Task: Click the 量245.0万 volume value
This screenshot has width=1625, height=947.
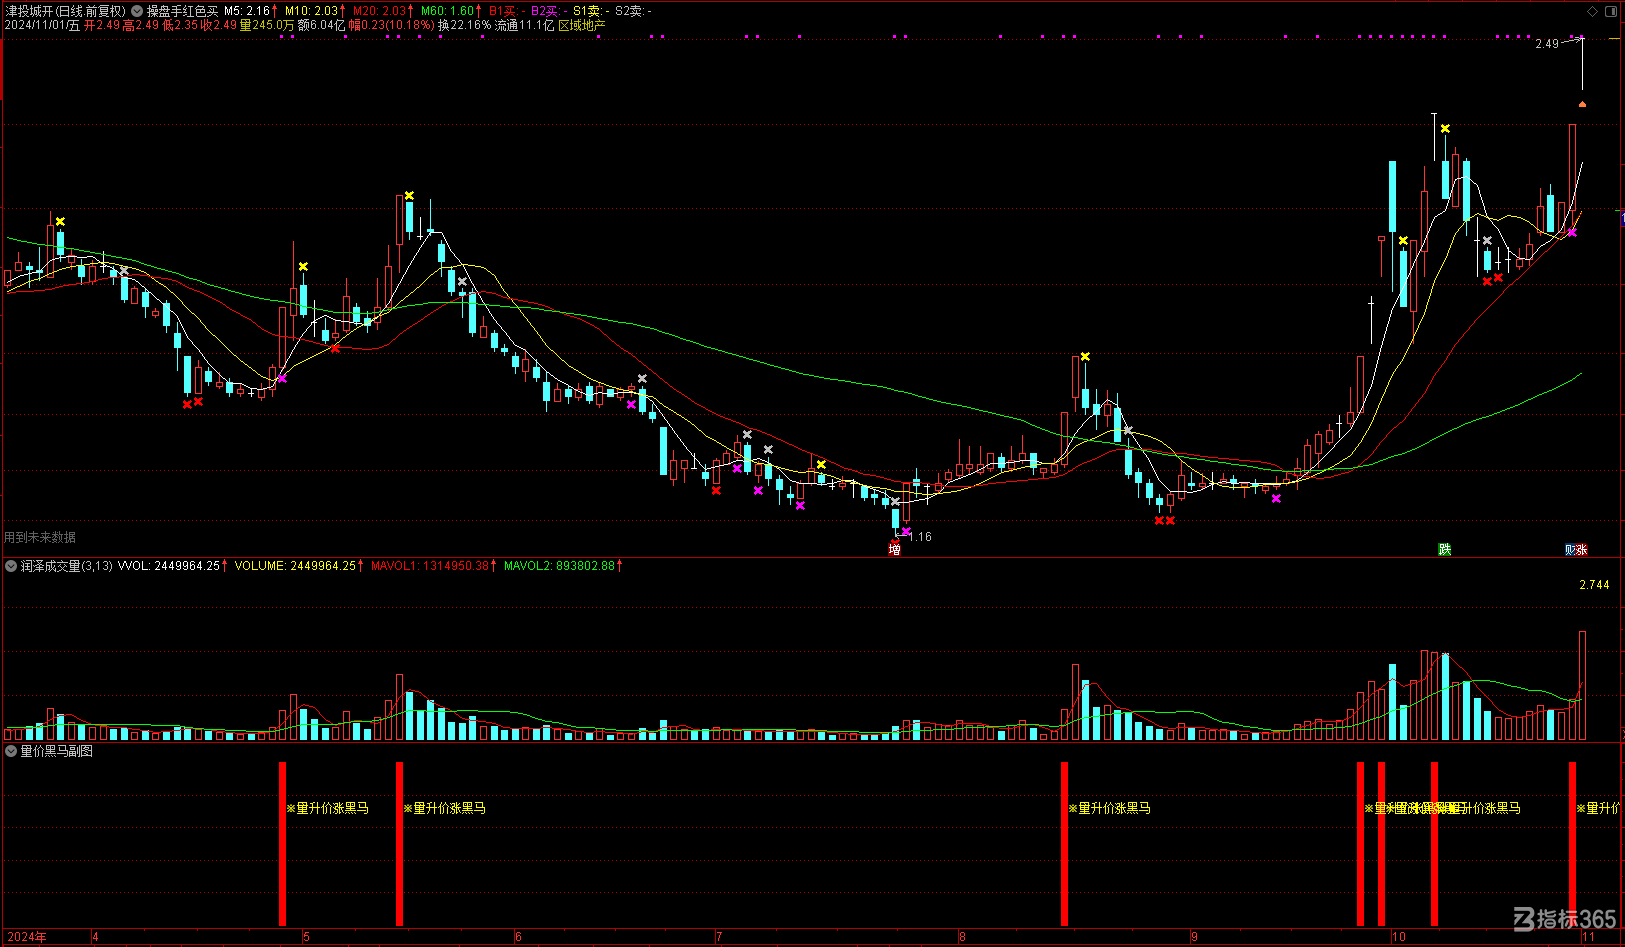Action: (x=267, y=25)
